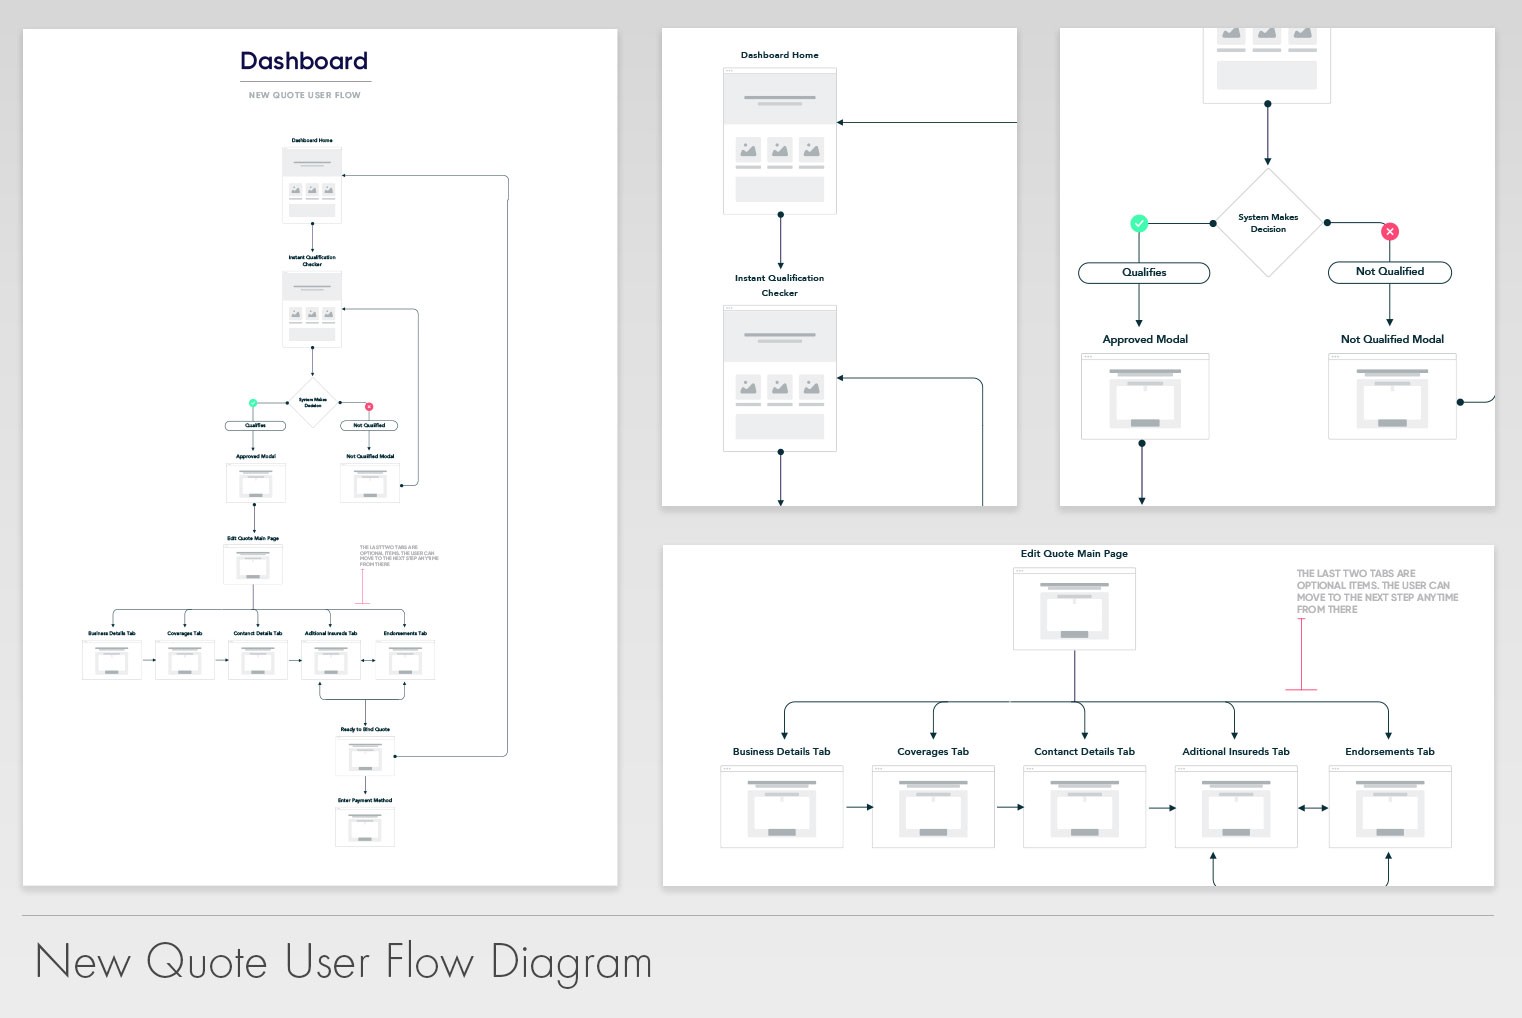Click the small green checkmark in the full-page overview
This screenshot has width=1522, height=1018.
253,403
